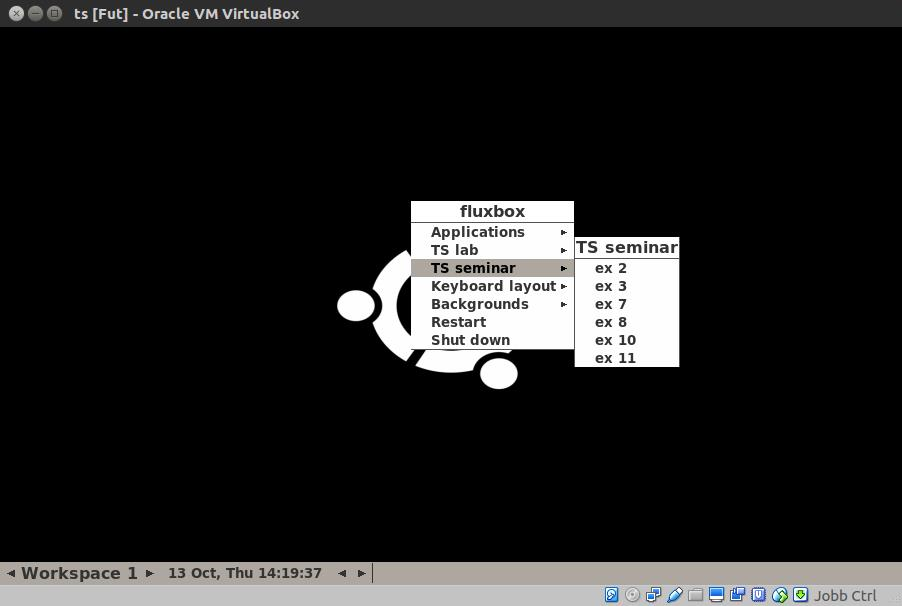Viewport: 902px width, 606px height.
Task: Select the highlighted TS seminar menu entry
Action: click(492, 268)
